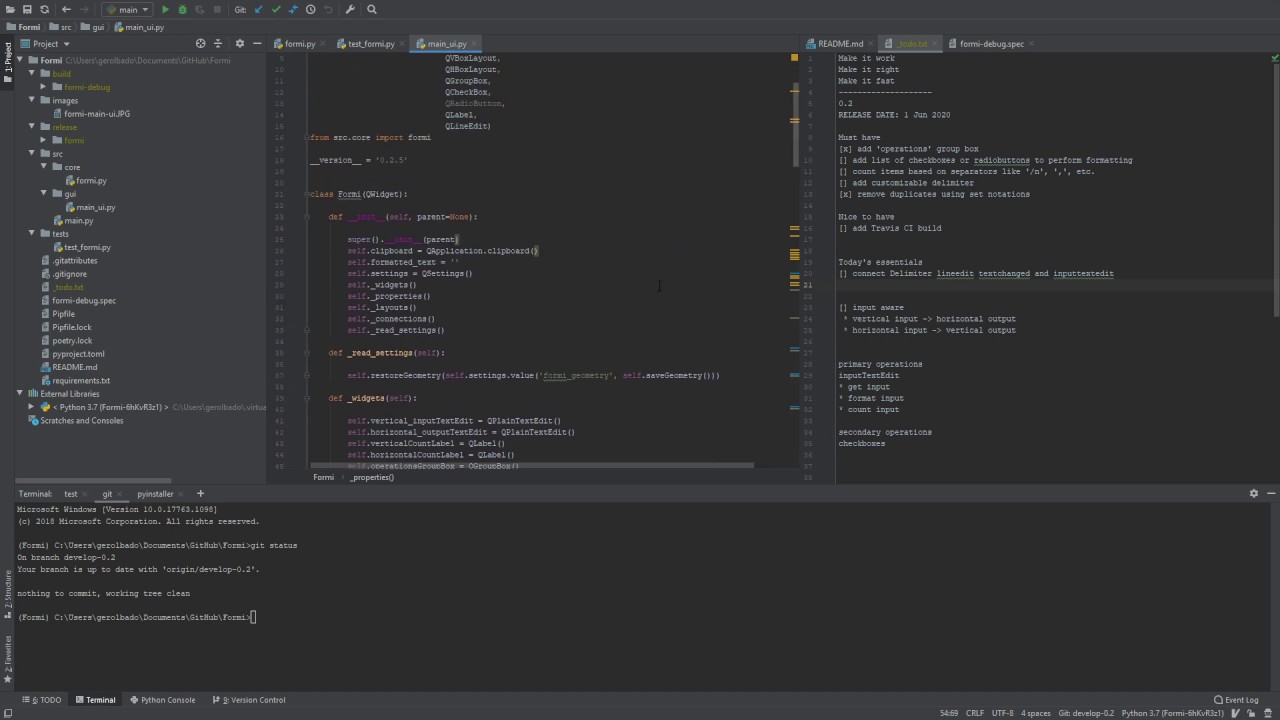This screenshot has width=1280, height=720.
Task: Click the Synchronize refresh icon
Action: point(44,9)
